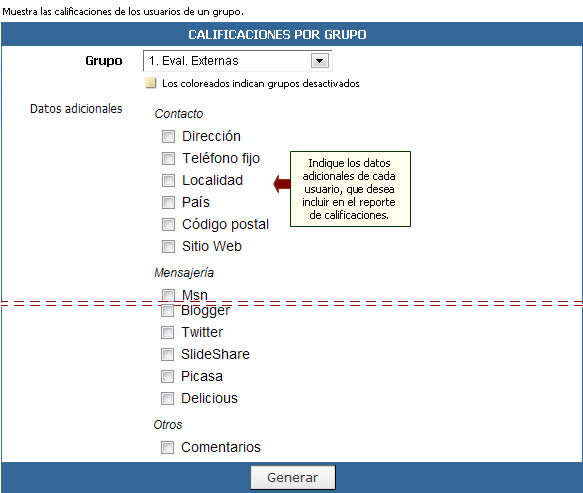The image size is (583, 493).
Task: Check the Twitter option
Action: click(167, 332)
